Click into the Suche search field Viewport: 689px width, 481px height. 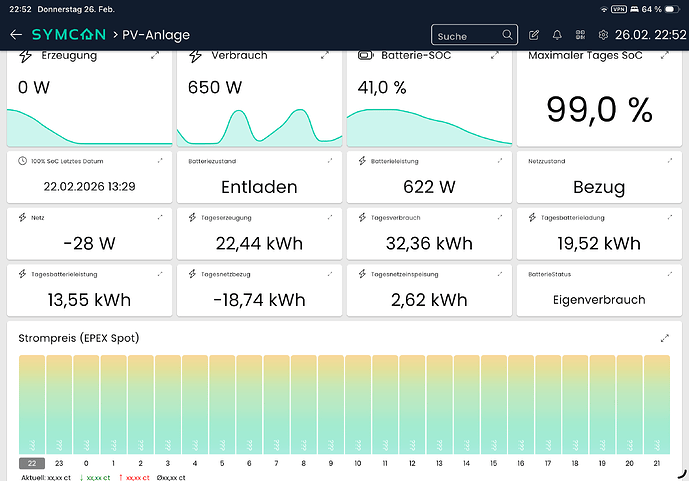point(462,36)
